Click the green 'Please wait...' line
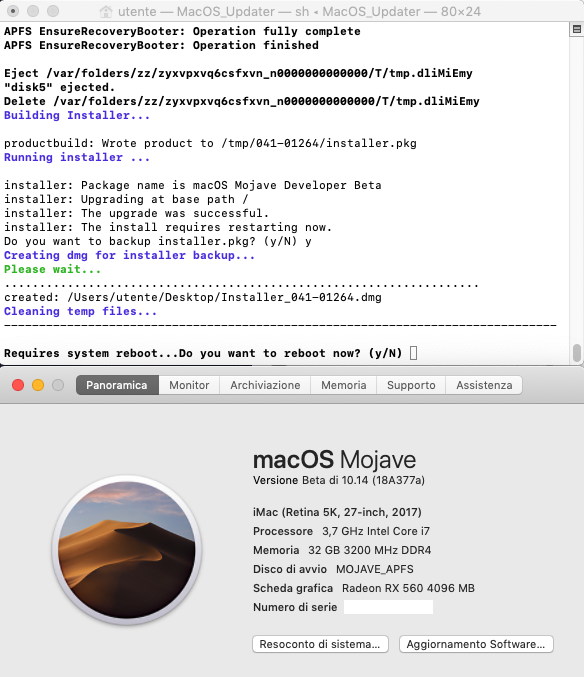This screenshot has width=584, height=677. [x=52, y=269]
